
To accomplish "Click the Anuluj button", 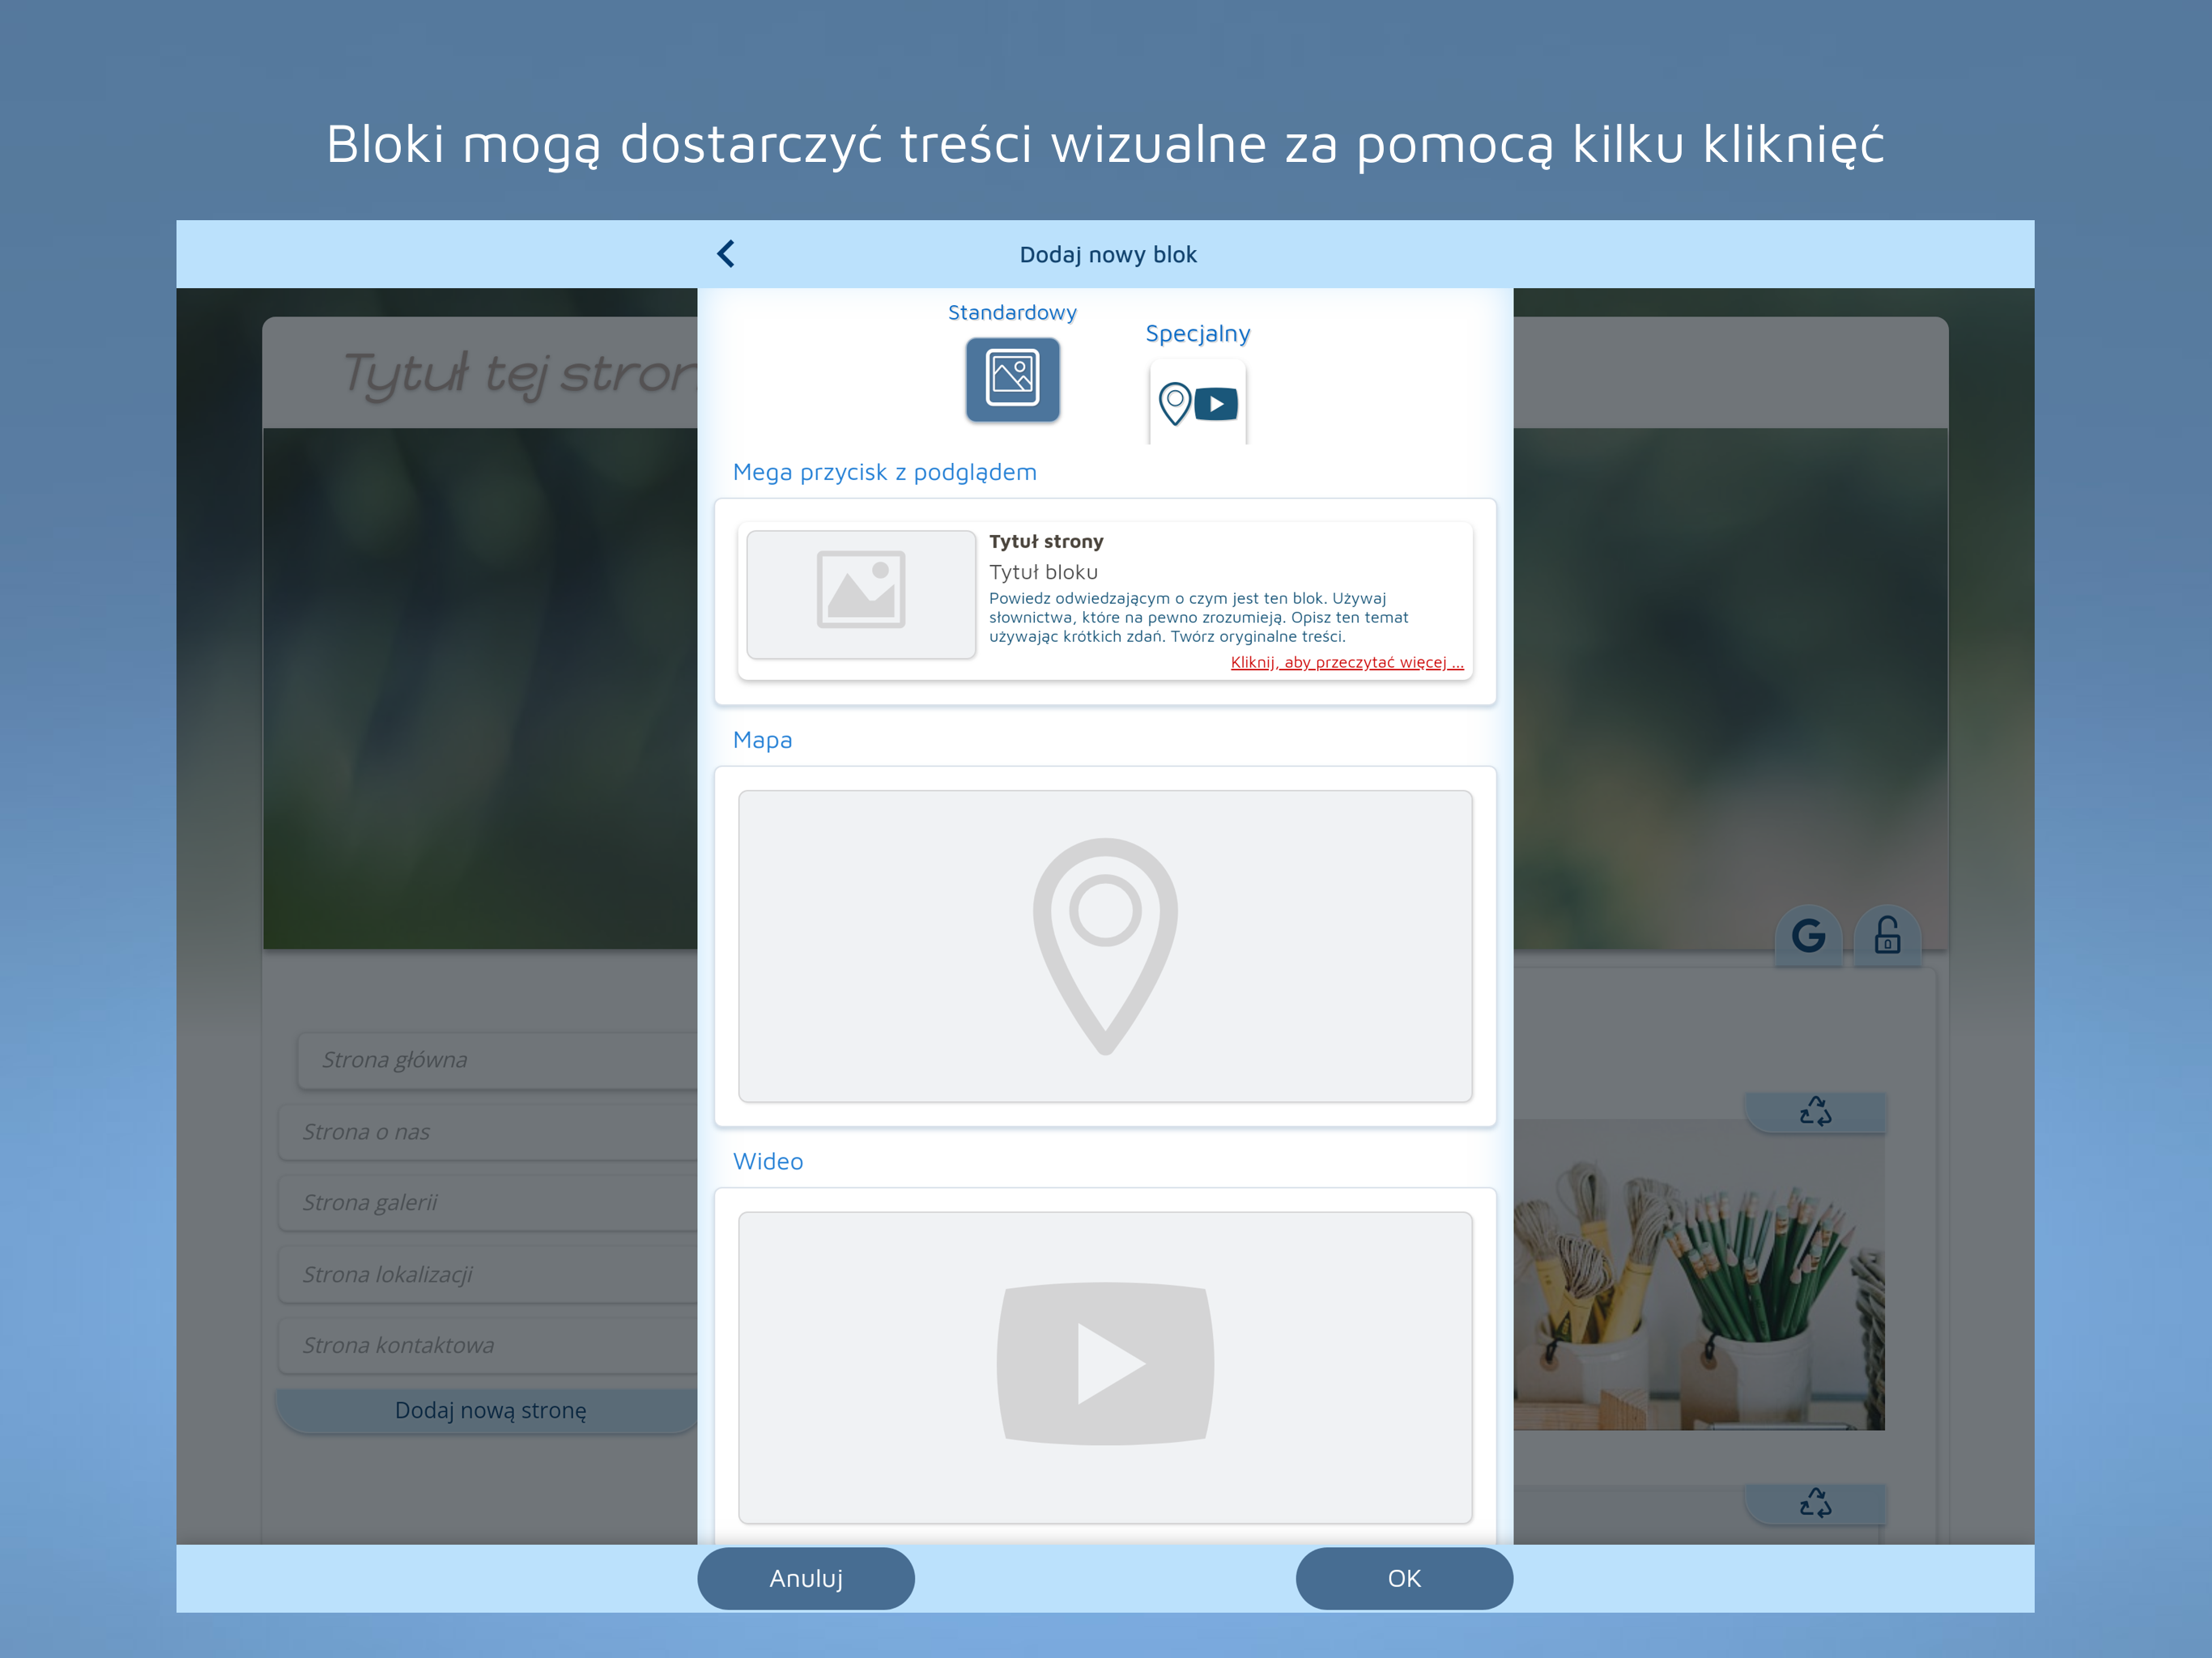I will pos(805,1578).
